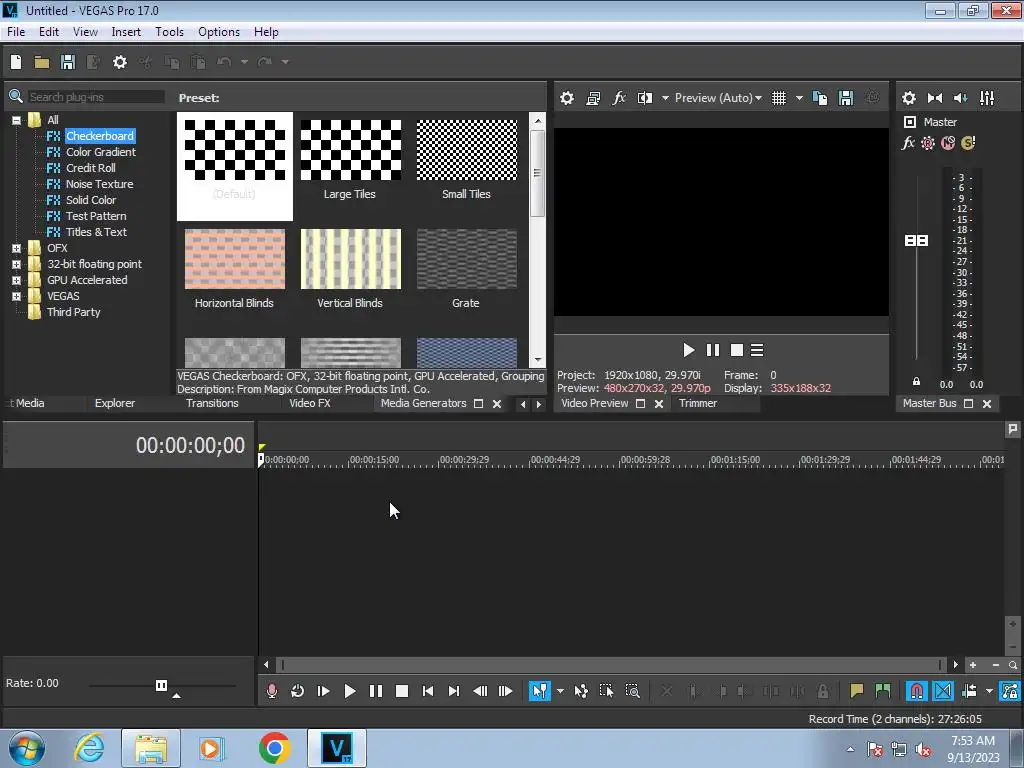Step to next frame
The height and width of the screenshot is (768, 1024).
point(505,691)
